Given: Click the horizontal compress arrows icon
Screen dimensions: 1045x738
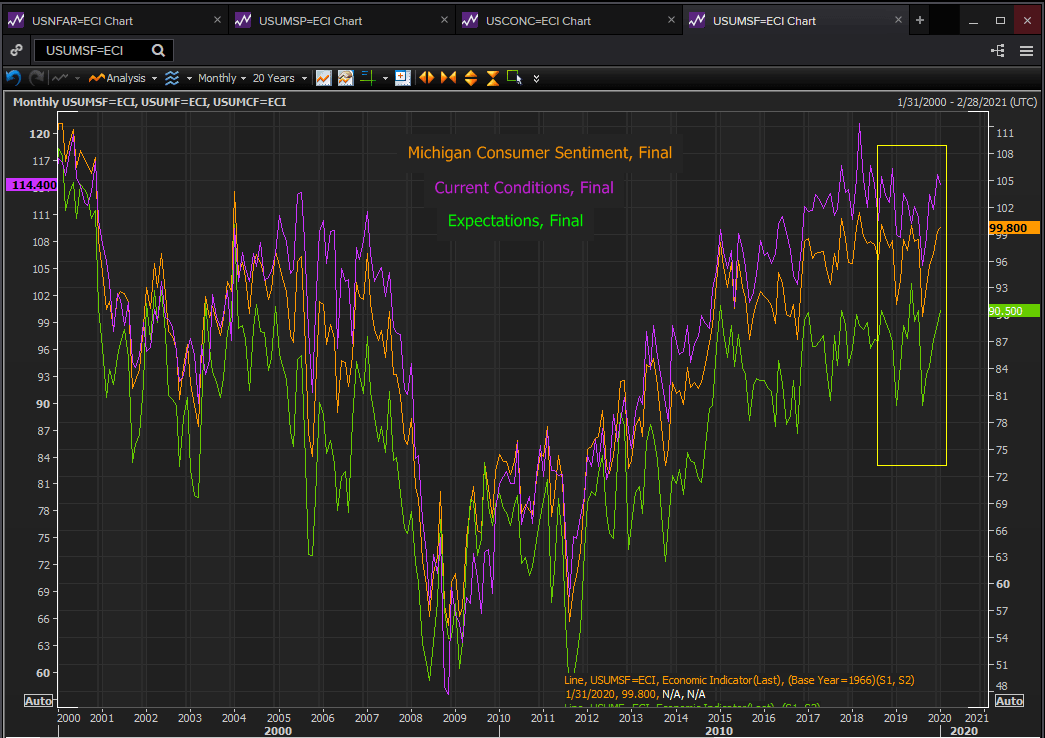Looking at the screenshot, I should (x=448, y=78).
